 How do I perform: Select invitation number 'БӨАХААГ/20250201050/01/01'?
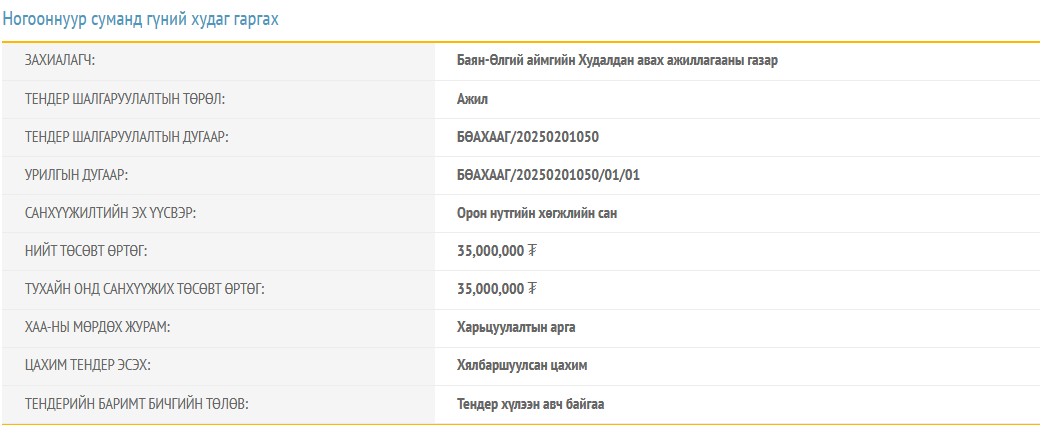(548, 175)
